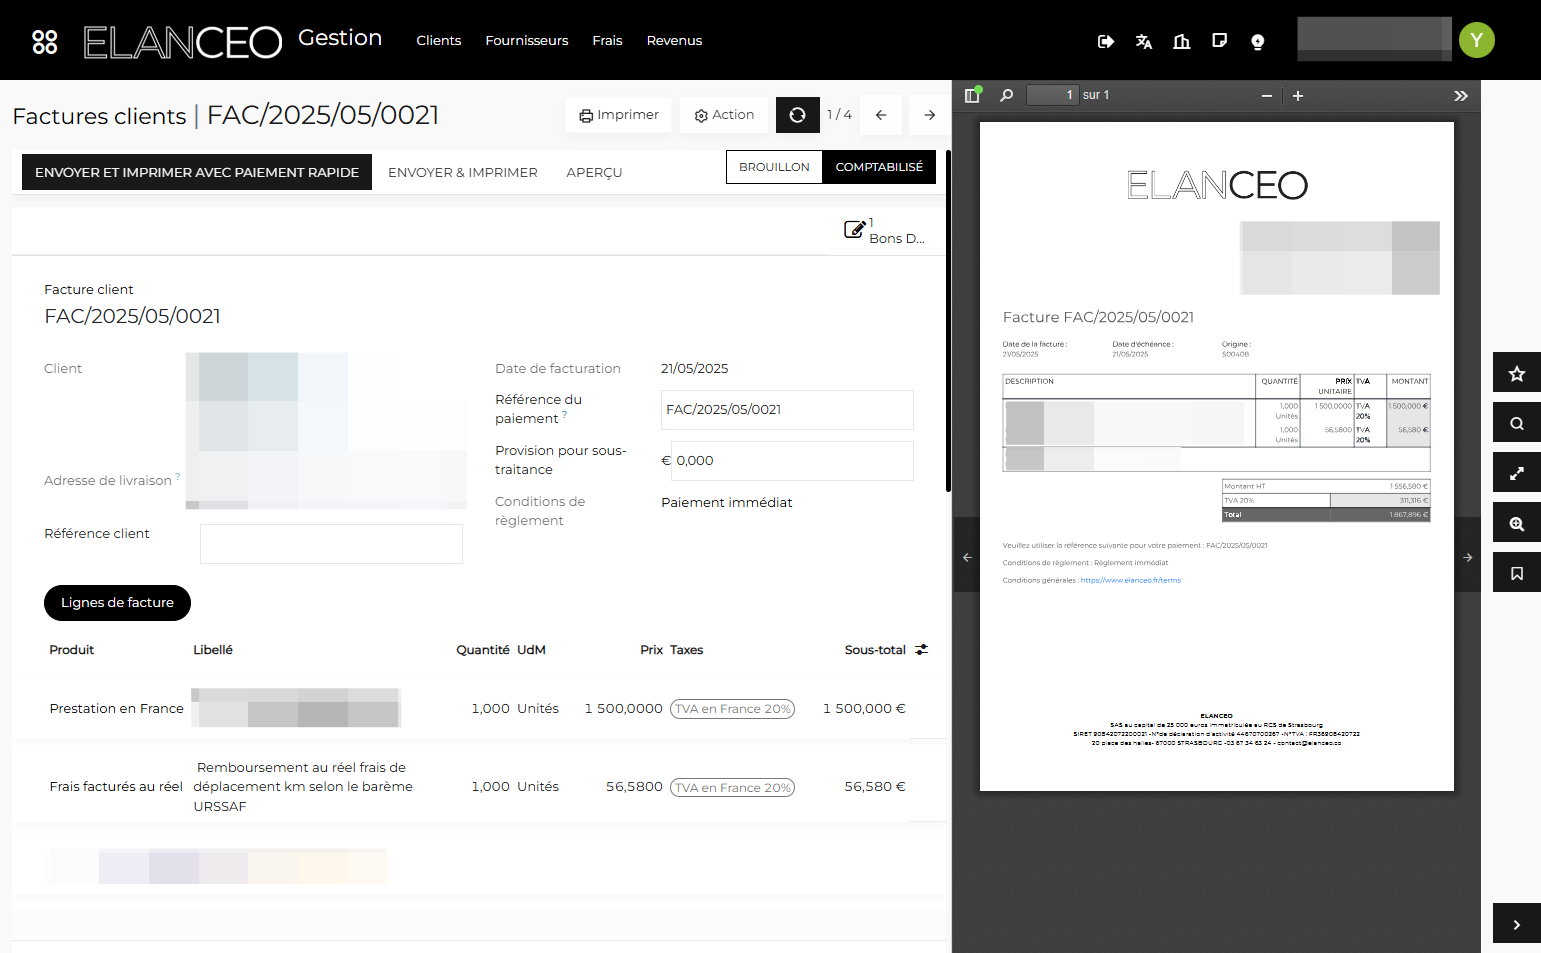
Task: Click the TVA en France 20% tag on Prestation row
Action: (x=732, y=709)
